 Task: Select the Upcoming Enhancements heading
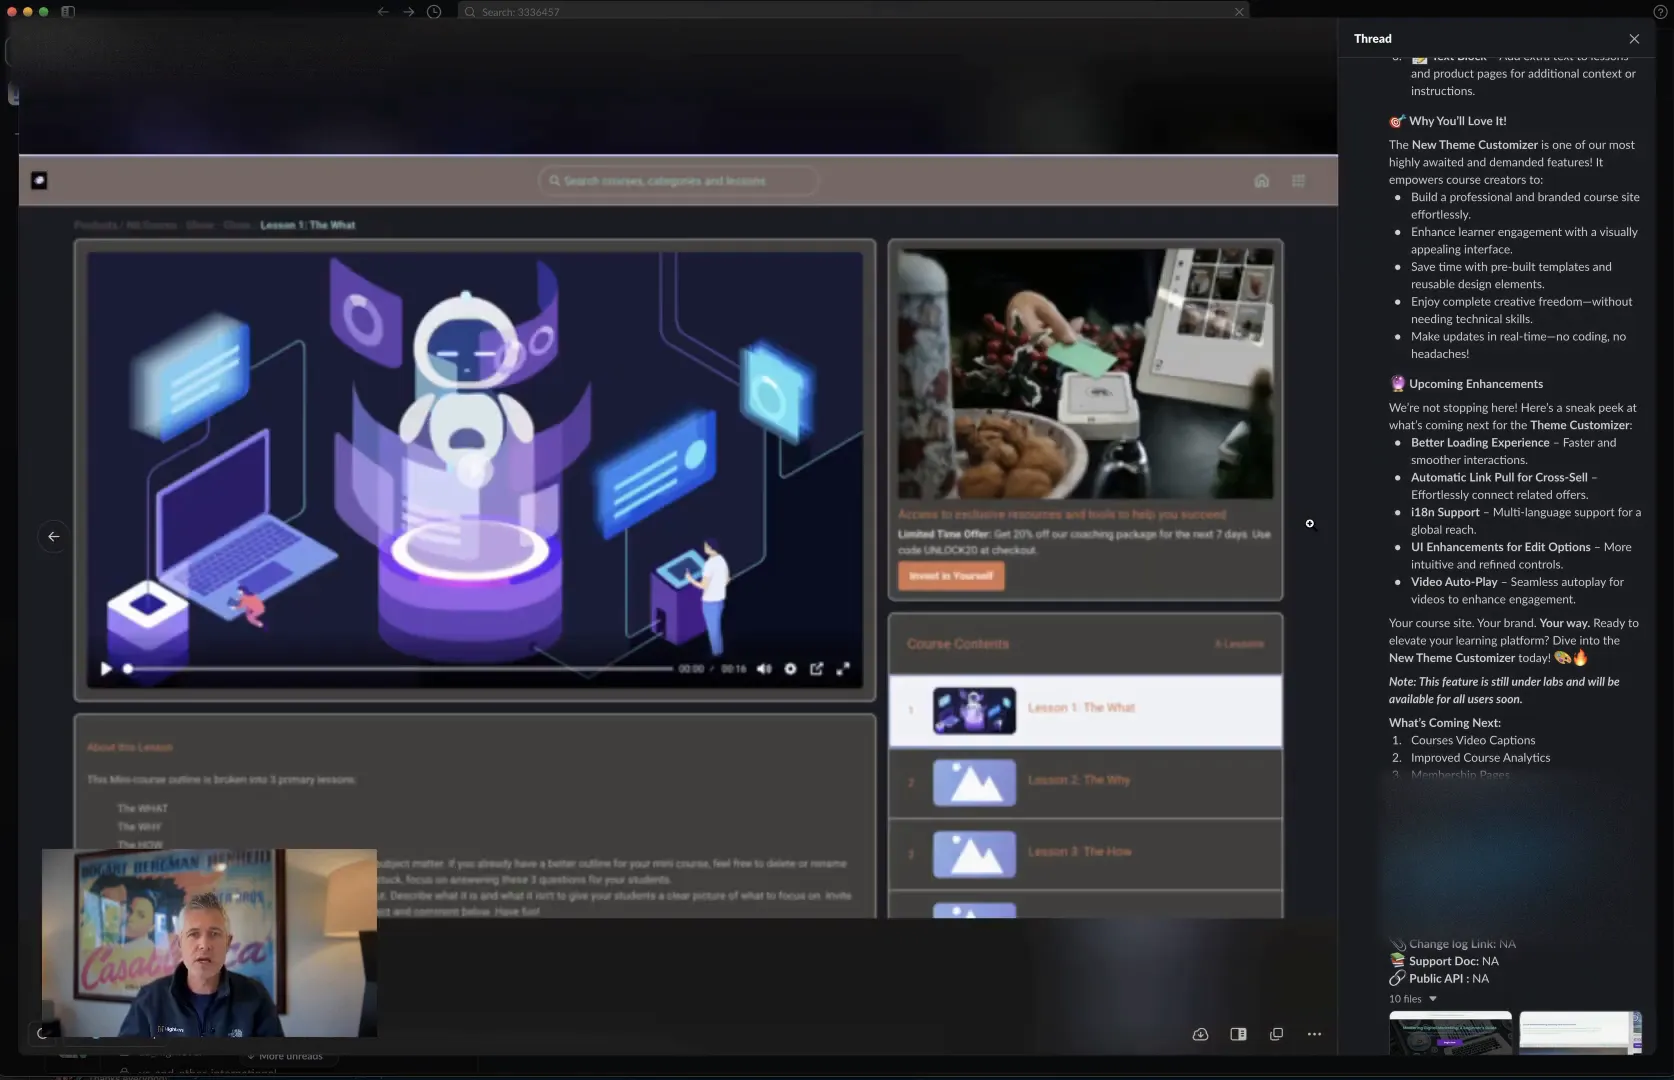point(1476,384)
